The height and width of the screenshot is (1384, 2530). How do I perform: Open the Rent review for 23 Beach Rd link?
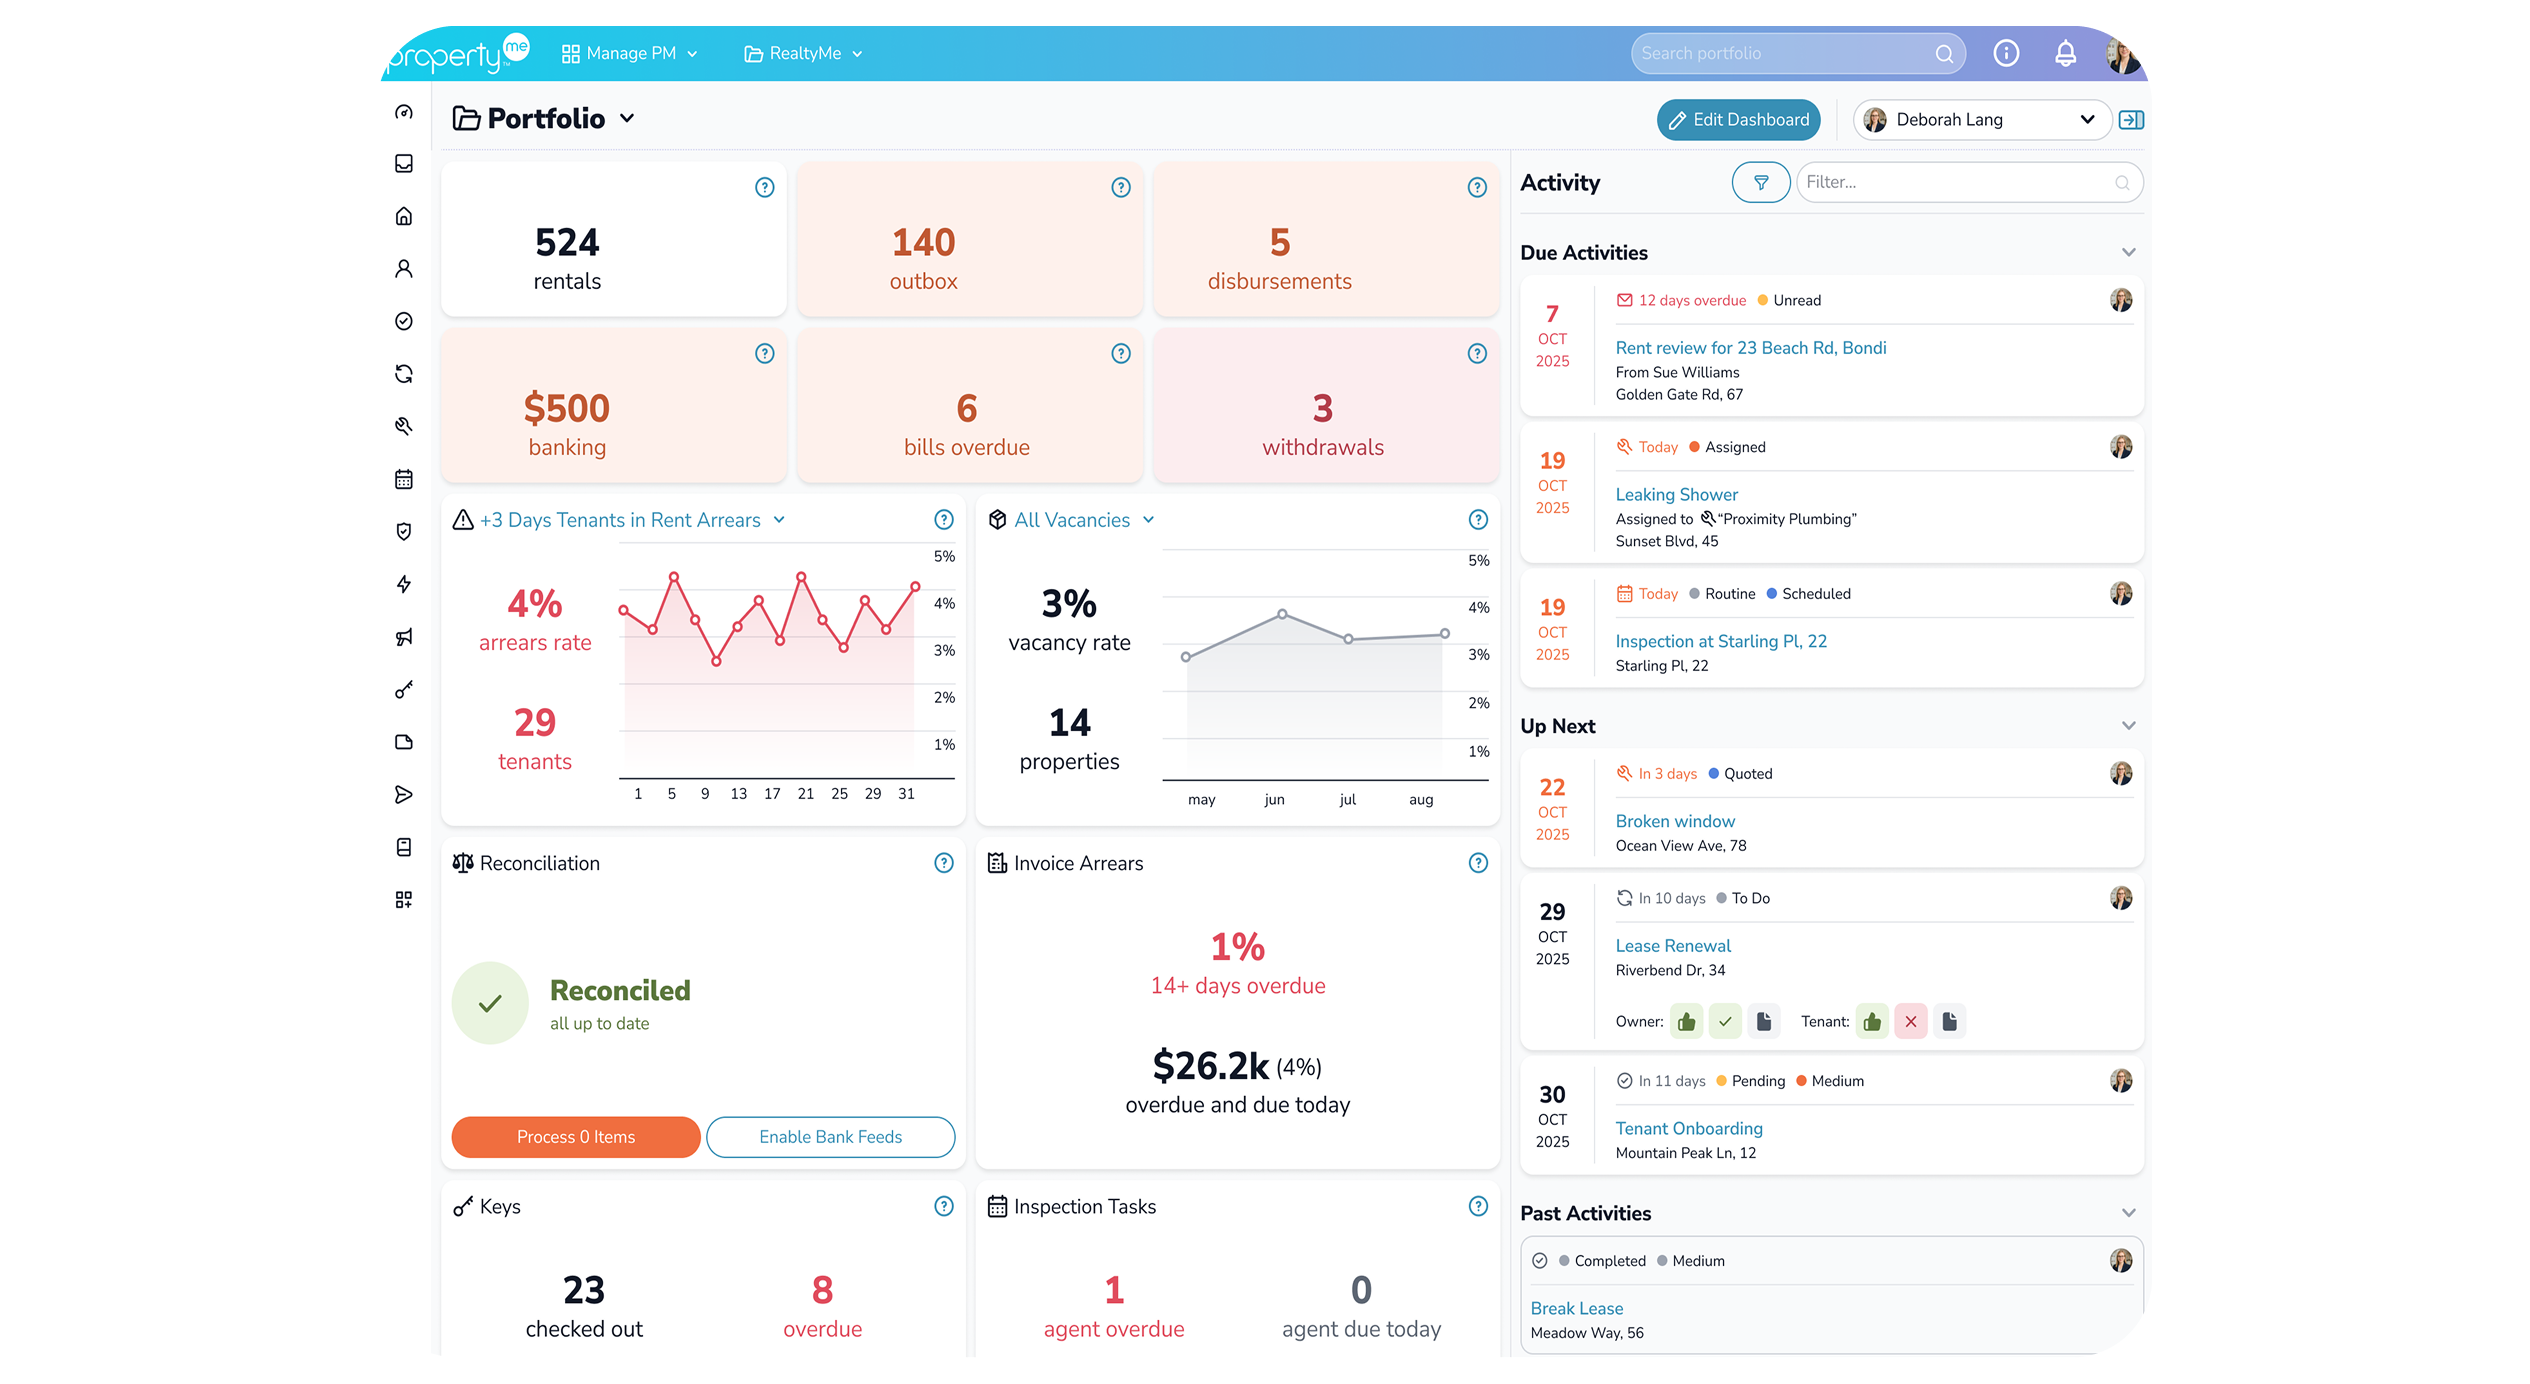tap(1750, 348)
